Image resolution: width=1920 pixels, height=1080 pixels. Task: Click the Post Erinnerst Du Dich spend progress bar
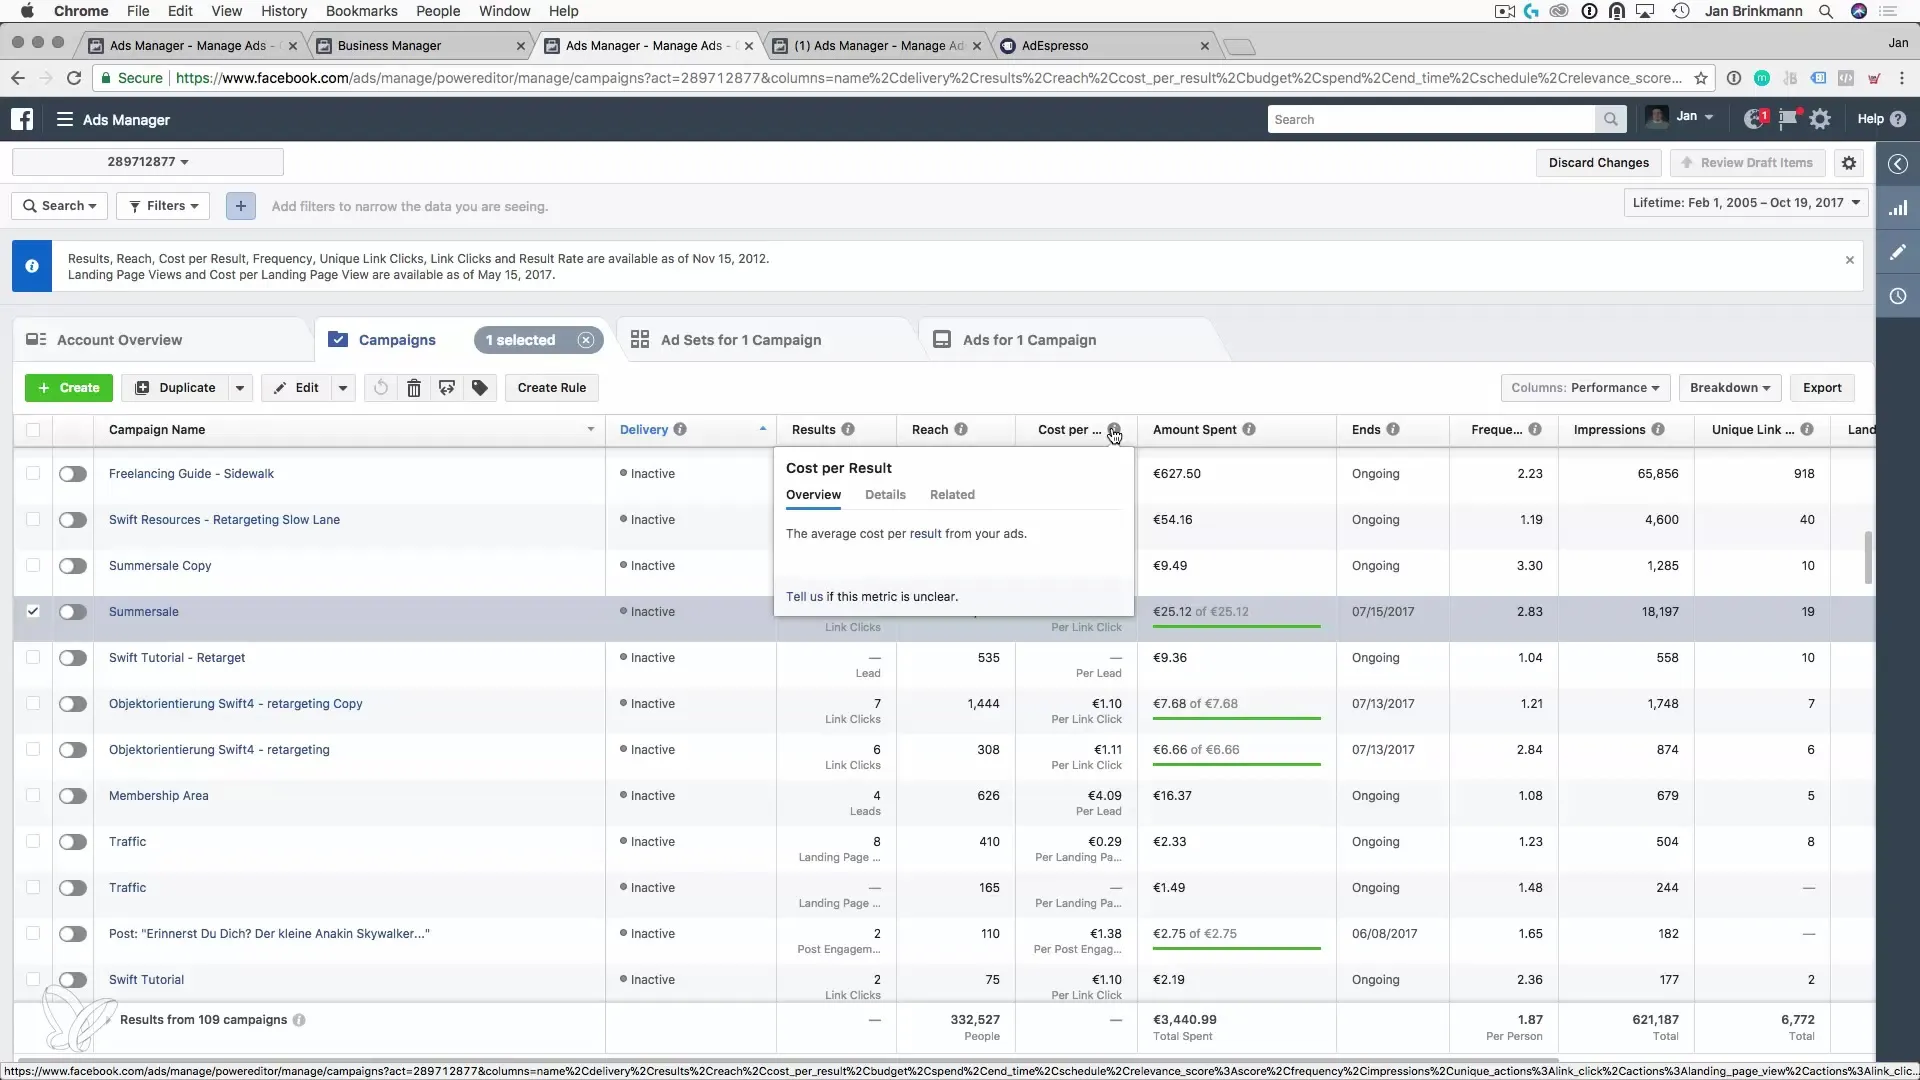click(x=1237, y=948)
